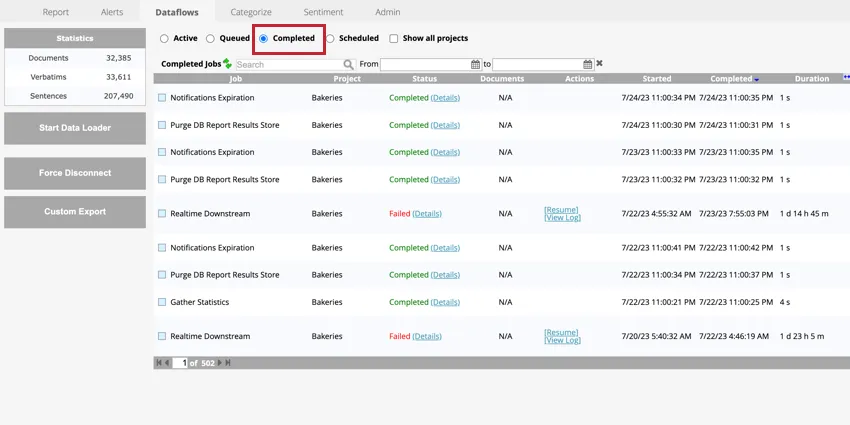Viewport: 850px width, 425px height.
Task: Switch to the Categorize tab
Action: click(x=251, y=12)
